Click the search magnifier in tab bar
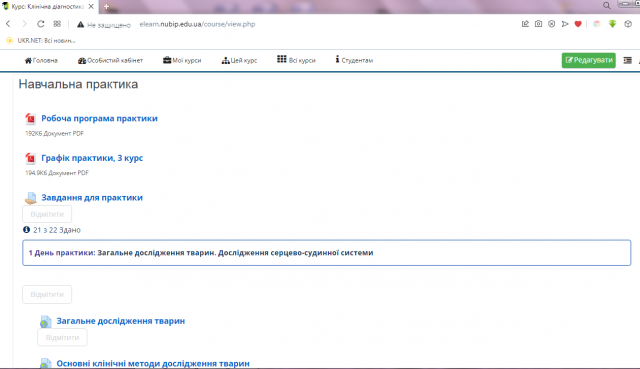Image resolution: width=640 pixels, height=369 pixels. (607, 6)
